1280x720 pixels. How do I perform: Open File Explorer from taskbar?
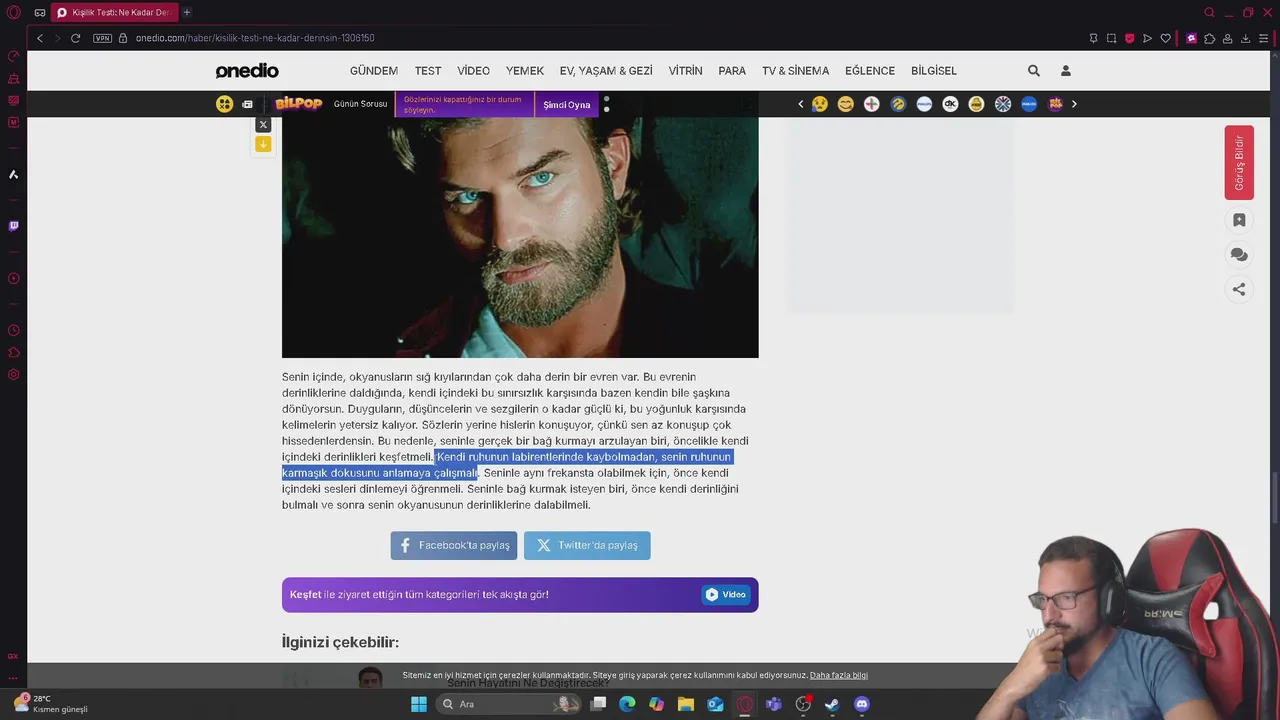tap(686, 704)
